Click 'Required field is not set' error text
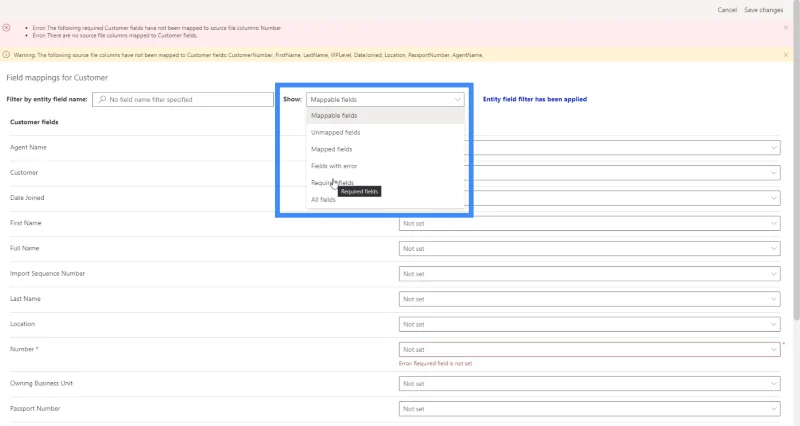The image size is (800, 426). [x=435, y=363]
